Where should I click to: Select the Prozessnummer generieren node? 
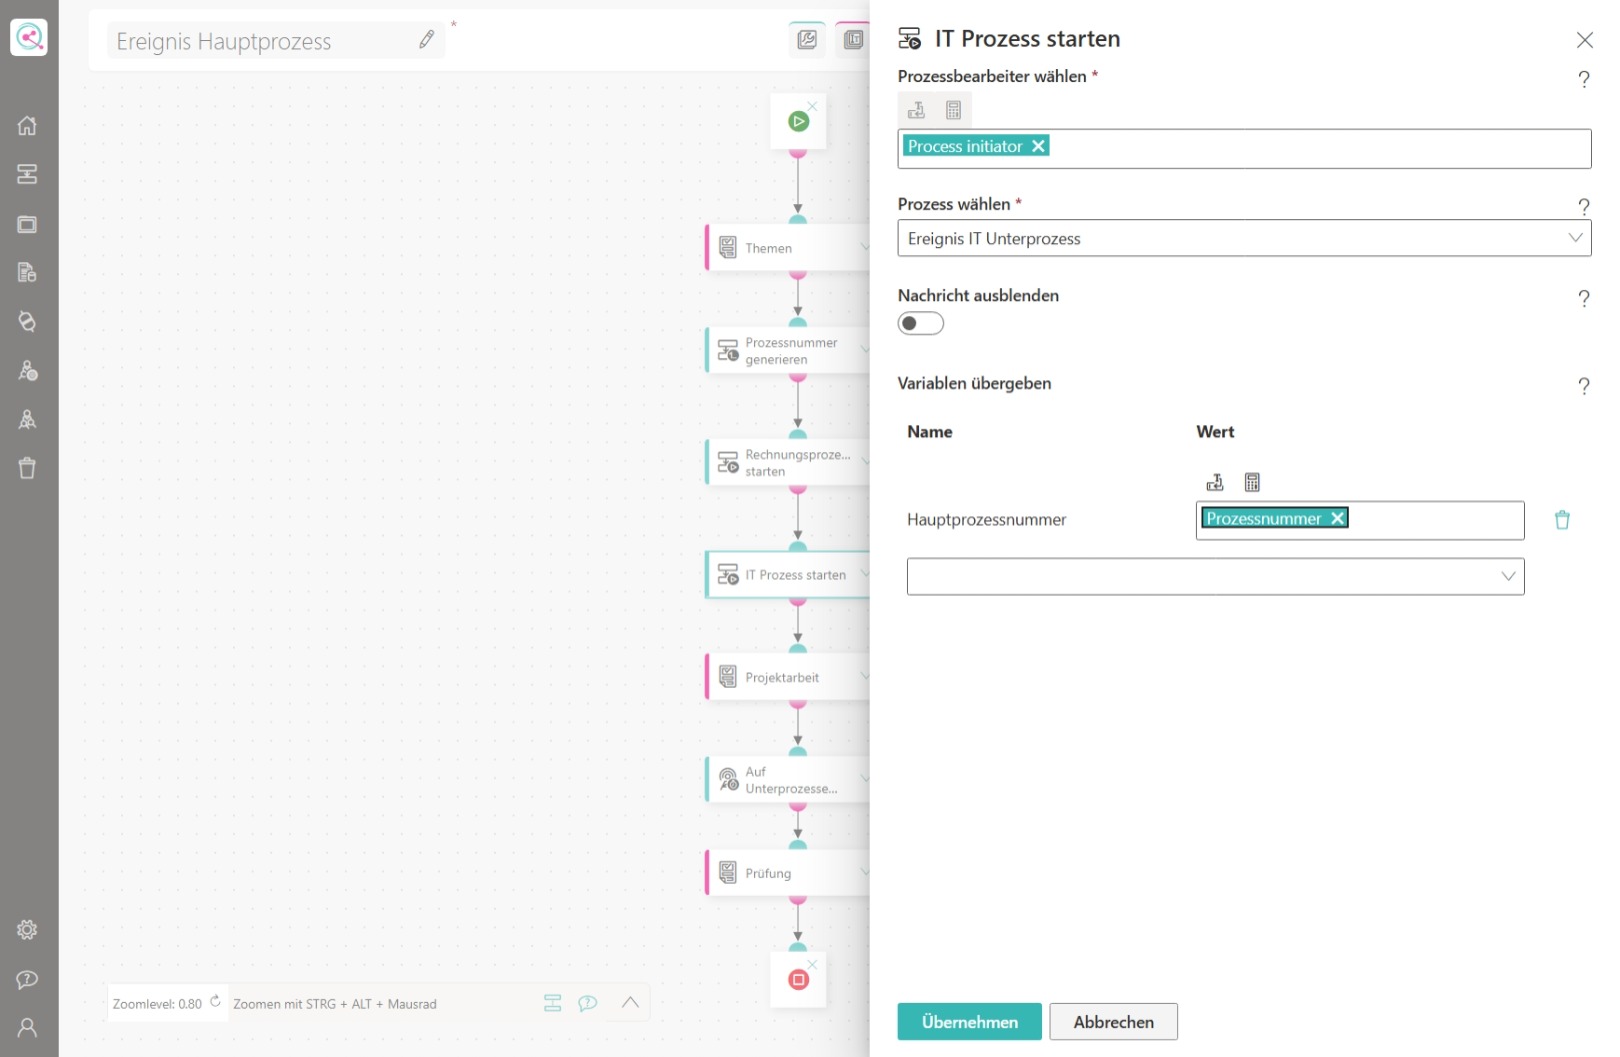[788, 351]
